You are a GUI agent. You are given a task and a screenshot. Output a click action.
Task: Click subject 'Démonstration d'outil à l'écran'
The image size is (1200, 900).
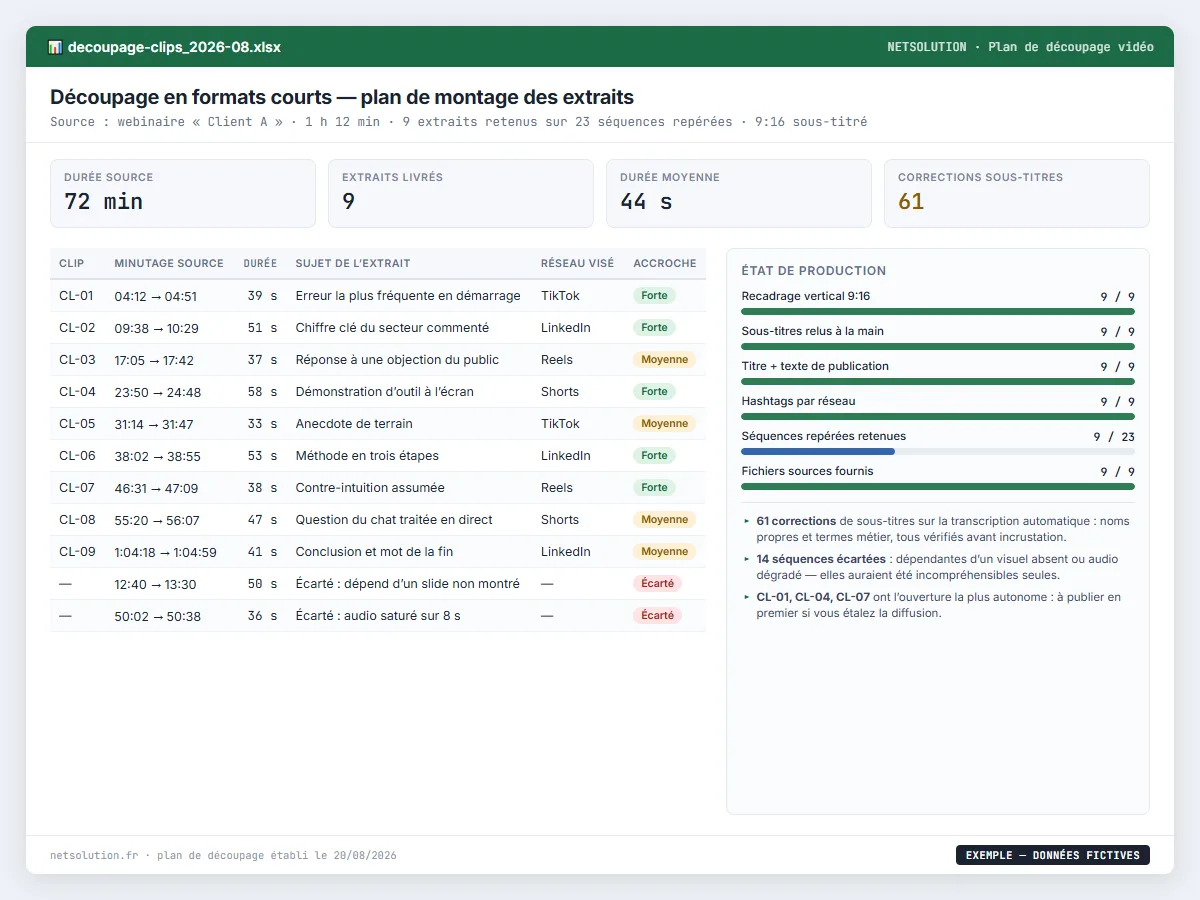point(385,392)
